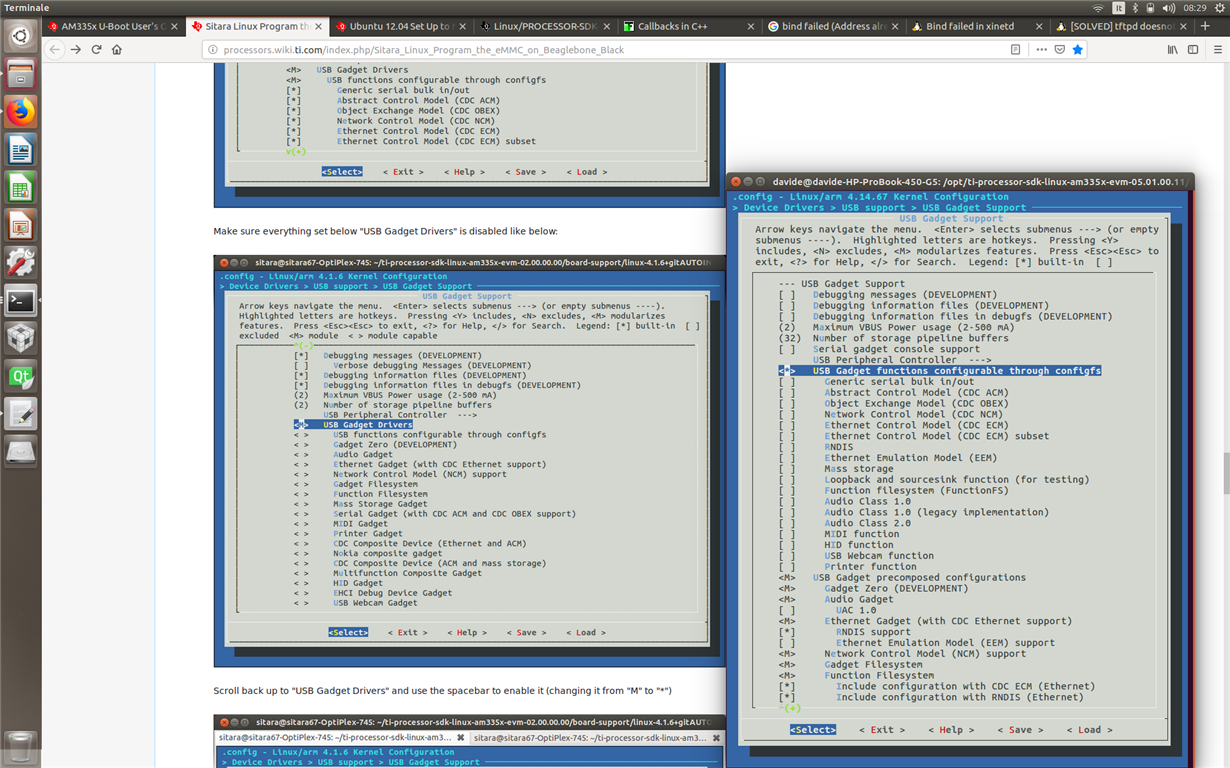Save page to Pocket
Viewport: 1230px width, 768px height.
click(1059, 49)
